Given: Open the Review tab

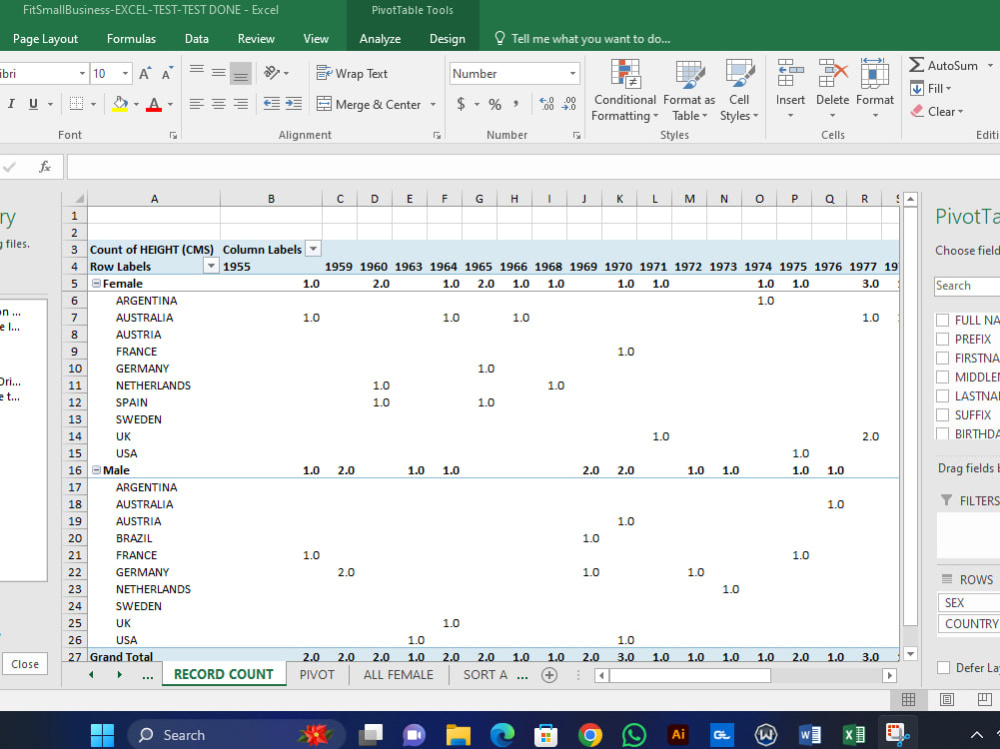Looking at the screenshot, I should click(256, 38).
